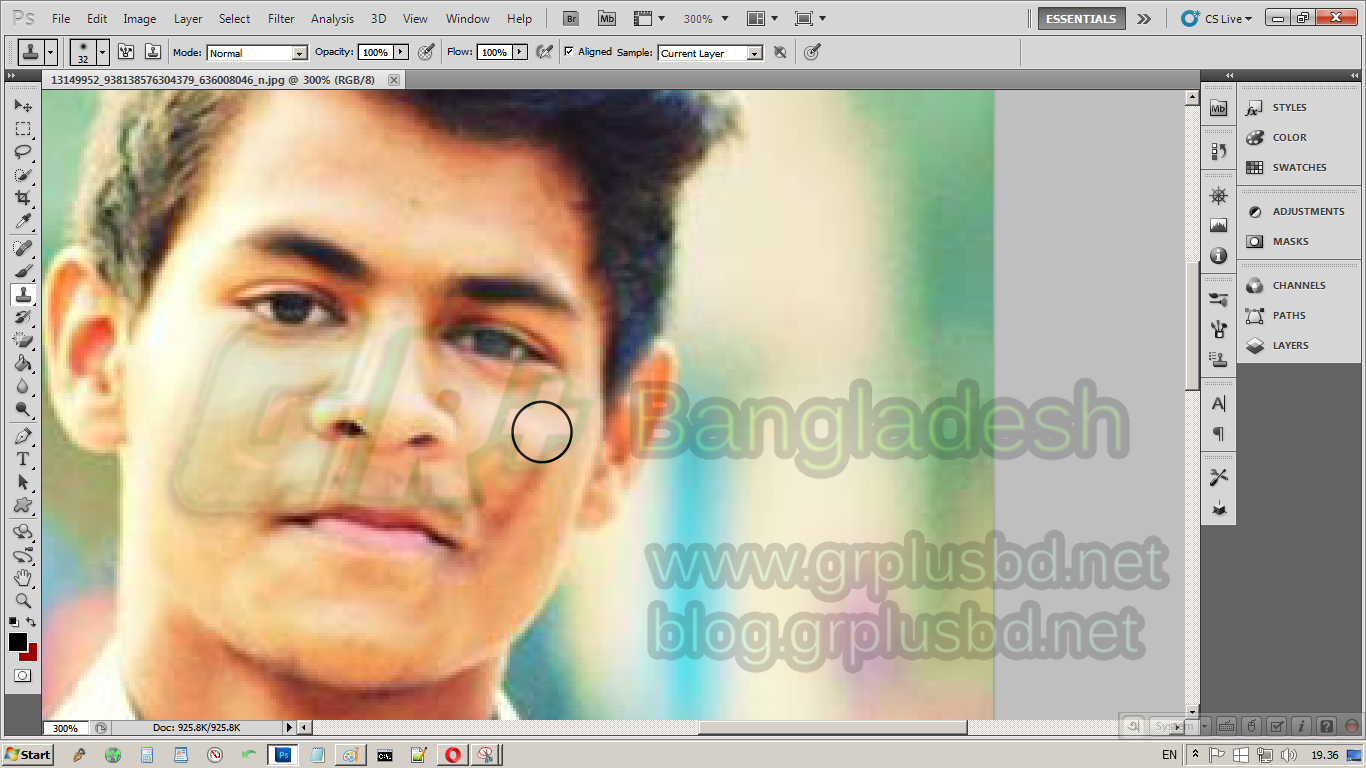Select the Eraser tool
1366x768 pixels.
click(23, 340)
